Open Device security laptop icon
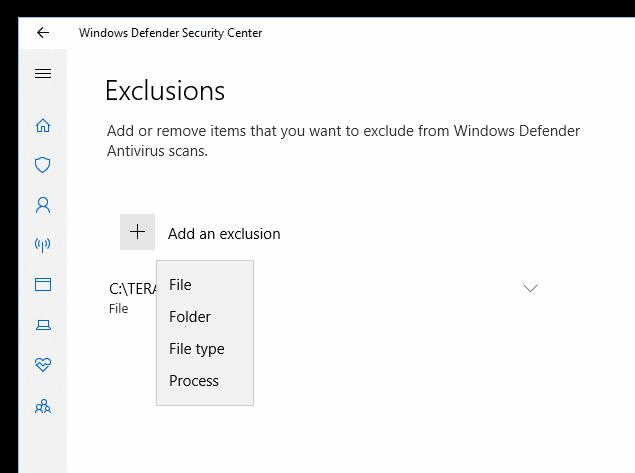 pyautogui.click(x=42, y=325)
